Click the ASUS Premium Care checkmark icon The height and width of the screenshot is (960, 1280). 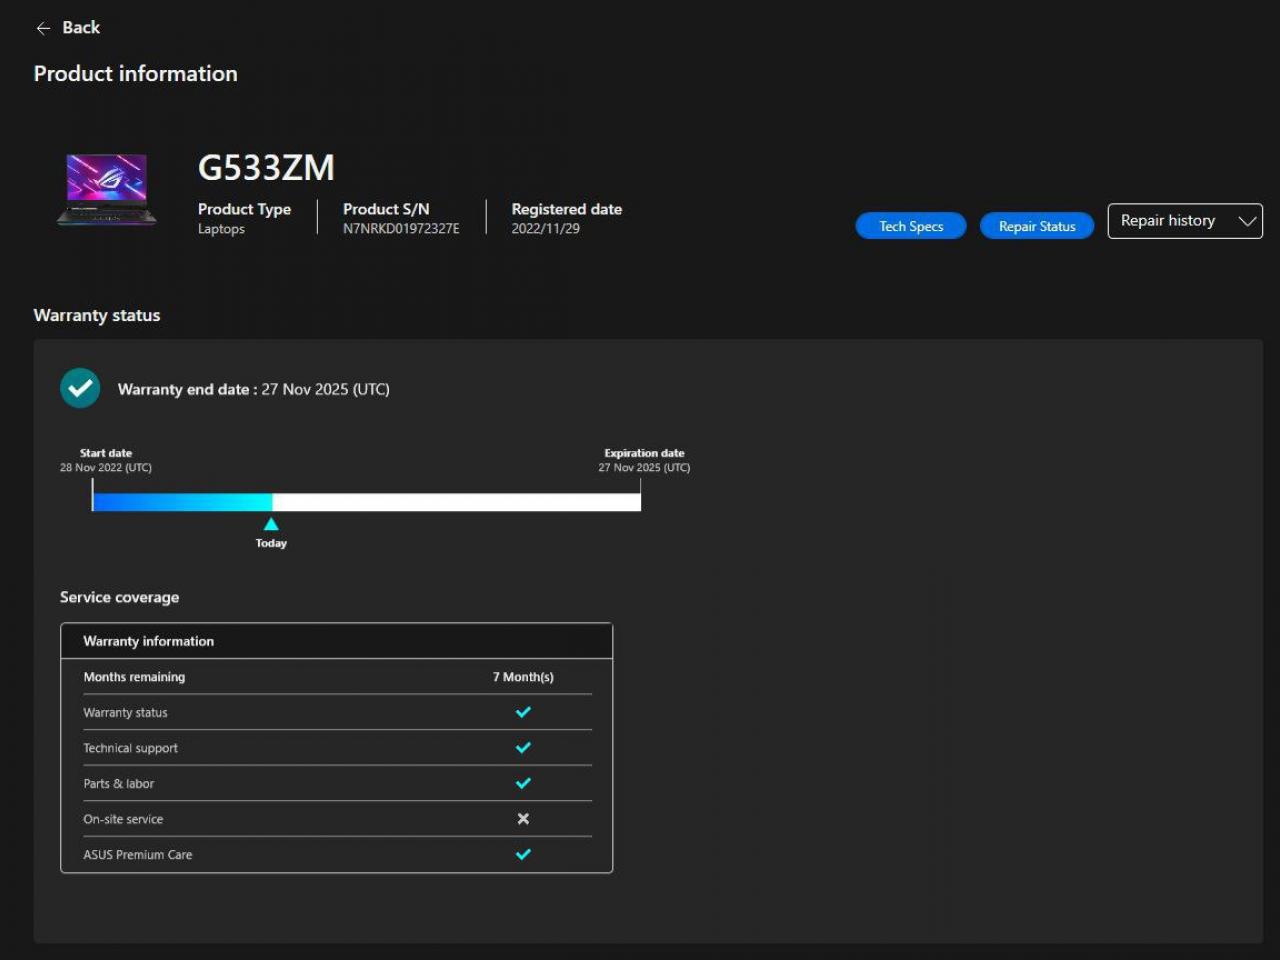(x=523, y=854)
